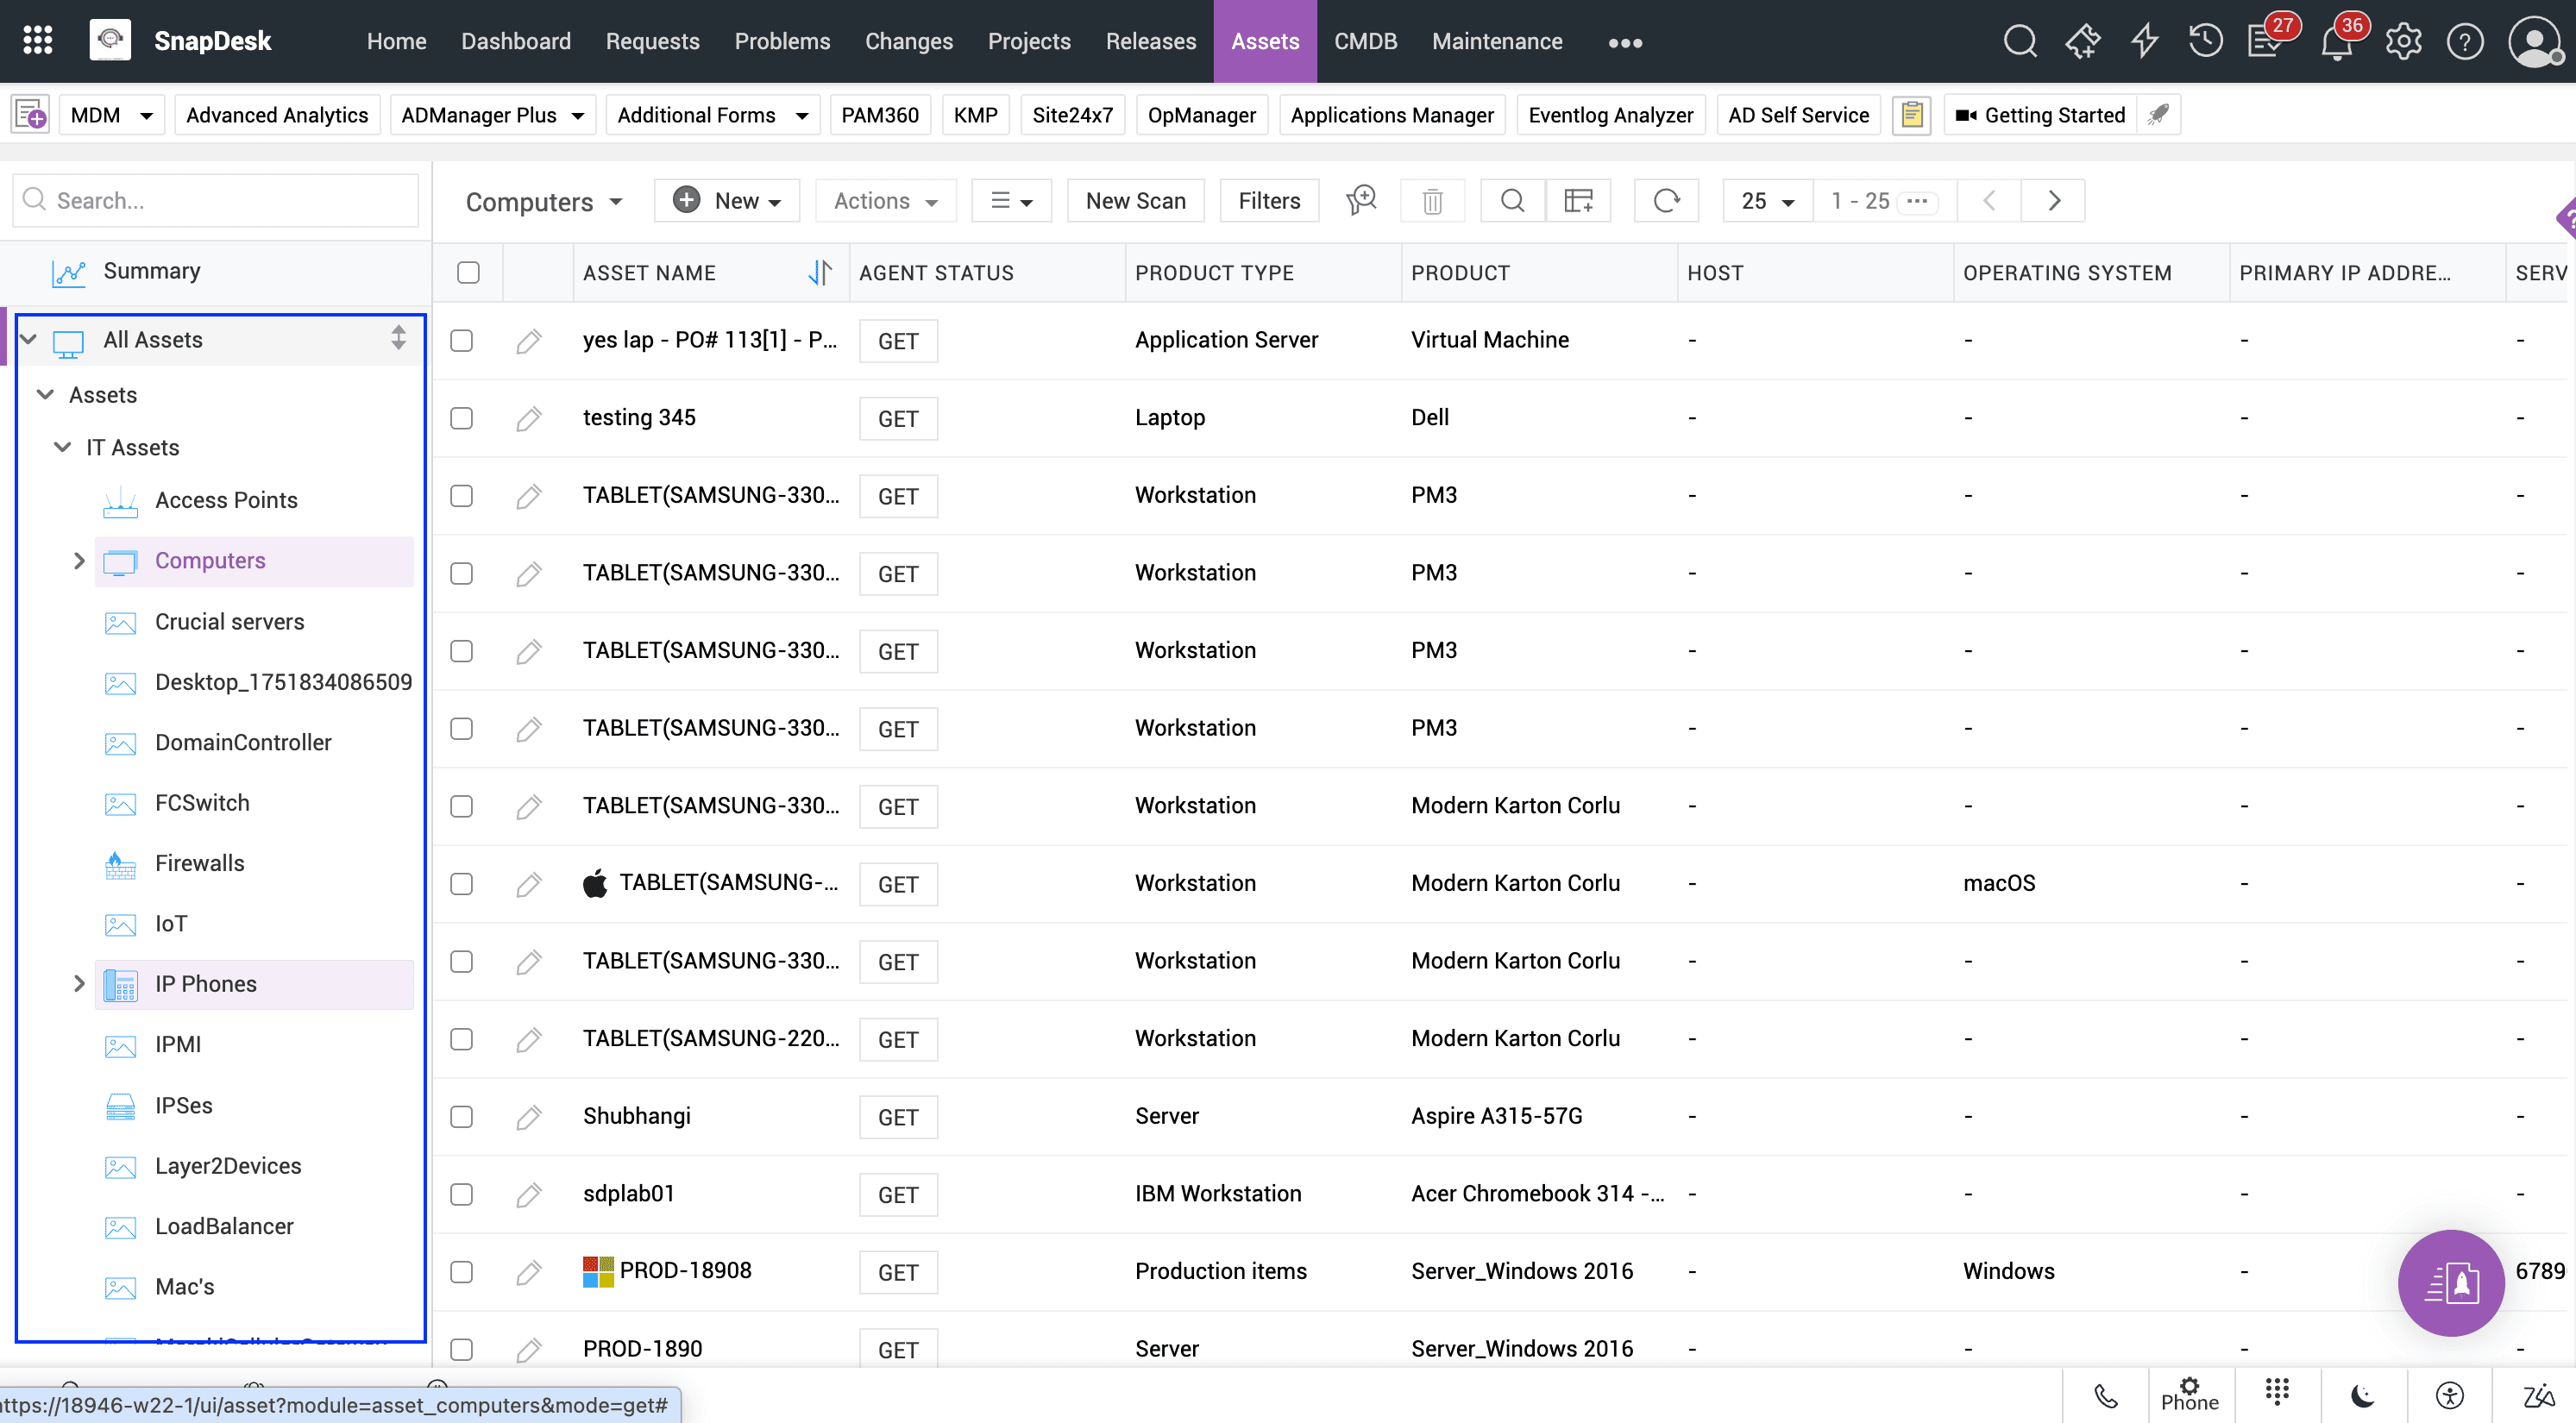Open the ADManager Plus dropdown
This screenshot has height=1423, width=2576.
[x=492, y=115]
